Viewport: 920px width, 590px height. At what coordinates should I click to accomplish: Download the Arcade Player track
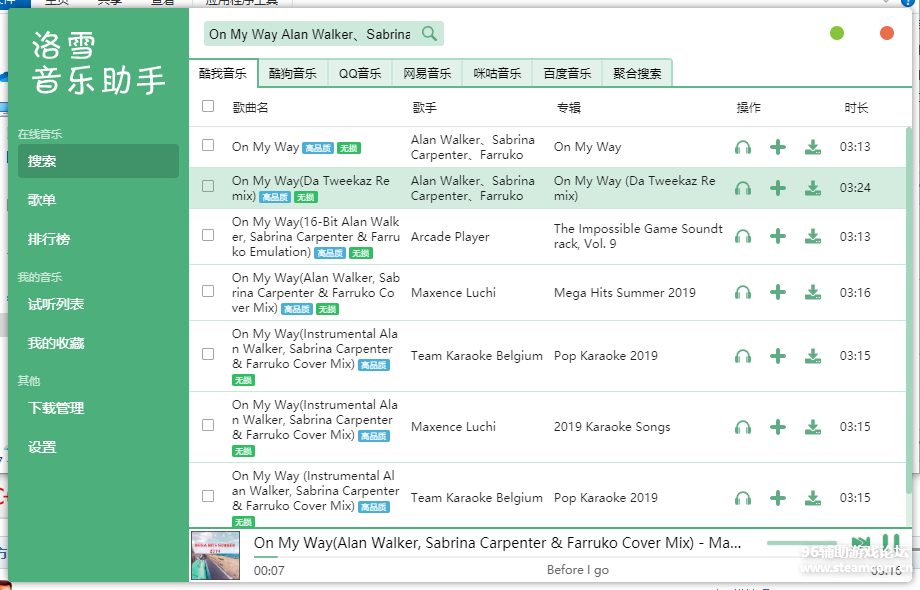(x=813, y=237)
